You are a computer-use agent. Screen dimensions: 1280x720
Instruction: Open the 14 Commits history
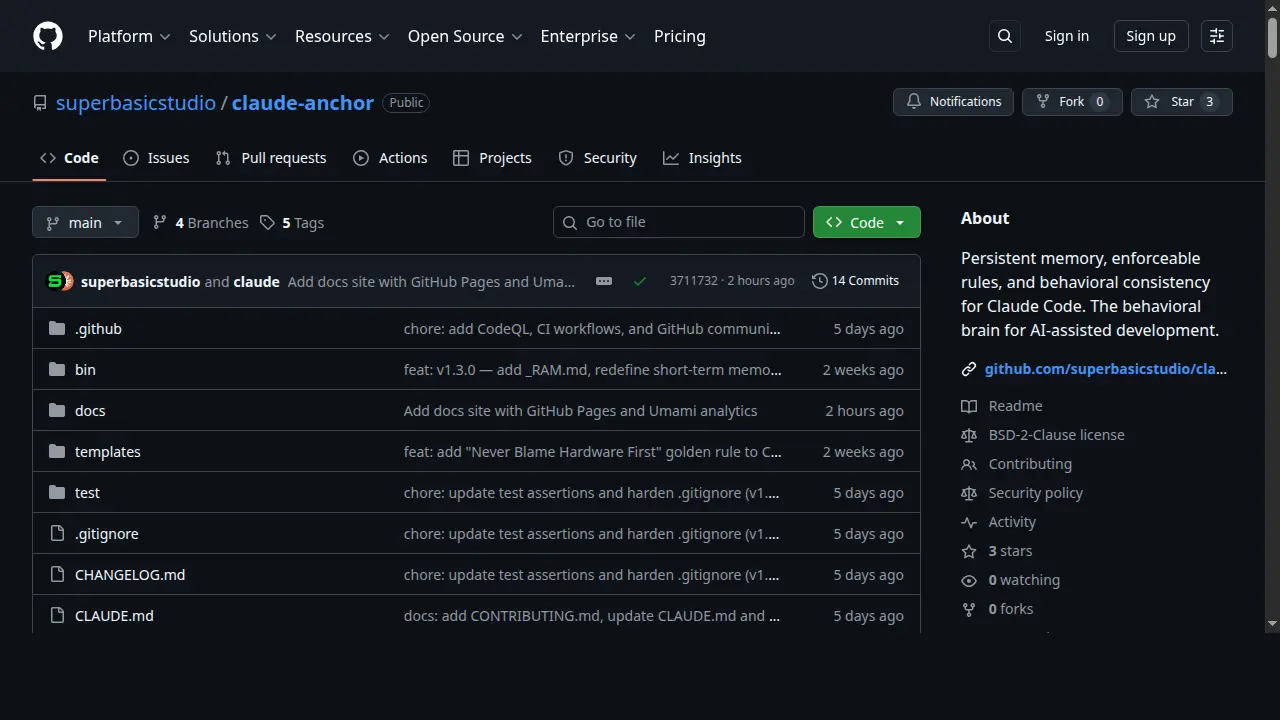tap(855, 281)
